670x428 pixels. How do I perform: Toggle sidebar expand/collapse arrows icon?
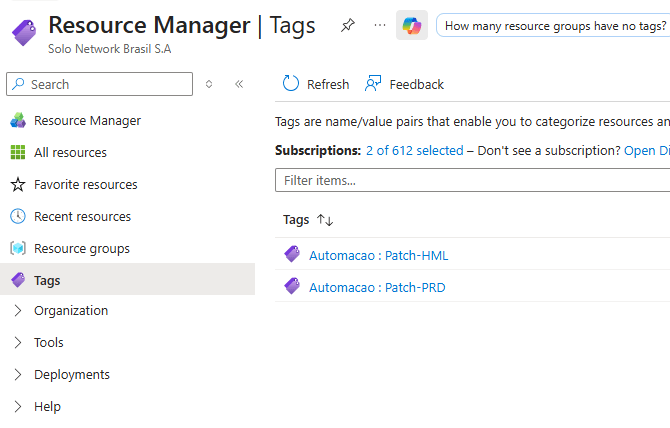click(209, 84)
